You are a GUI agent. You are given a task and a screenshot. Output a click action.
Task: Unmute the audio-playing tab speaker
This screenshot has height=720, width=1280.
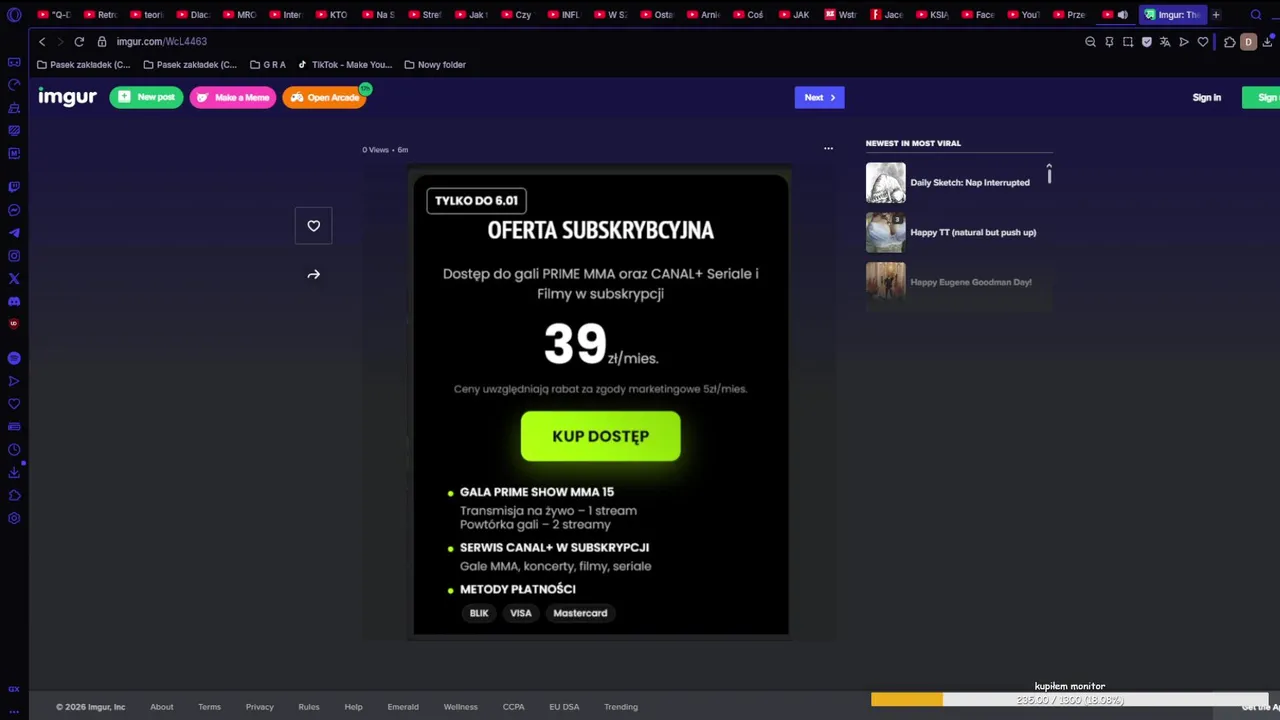pyautogui.click(x=1122, y=15)
